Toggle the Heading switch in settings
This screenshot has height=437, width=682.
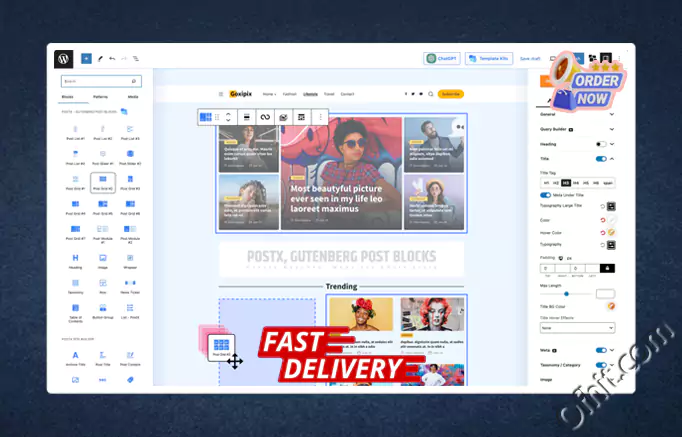point(601,143)
